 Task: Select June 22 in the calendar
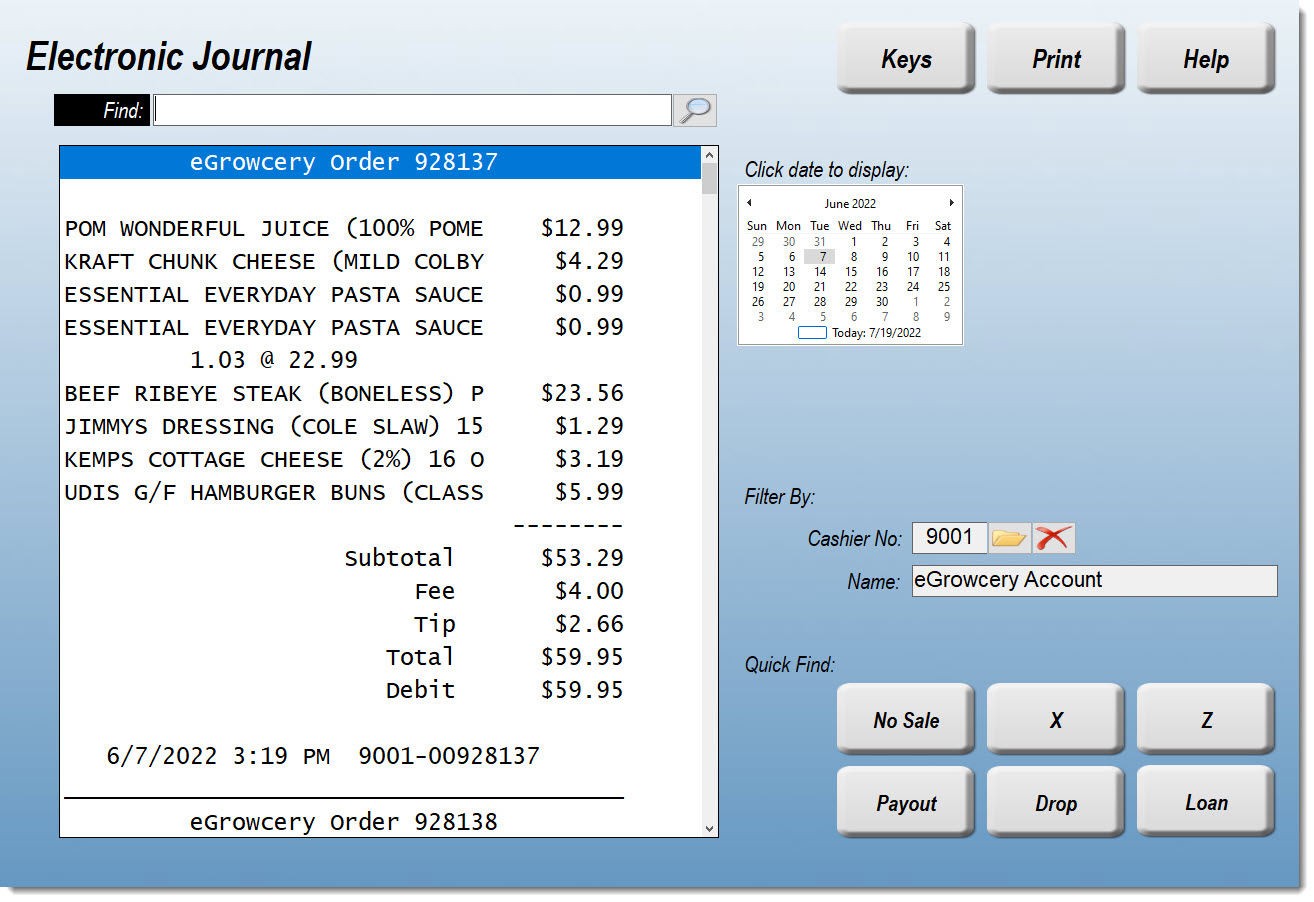[x=851, y=287]
